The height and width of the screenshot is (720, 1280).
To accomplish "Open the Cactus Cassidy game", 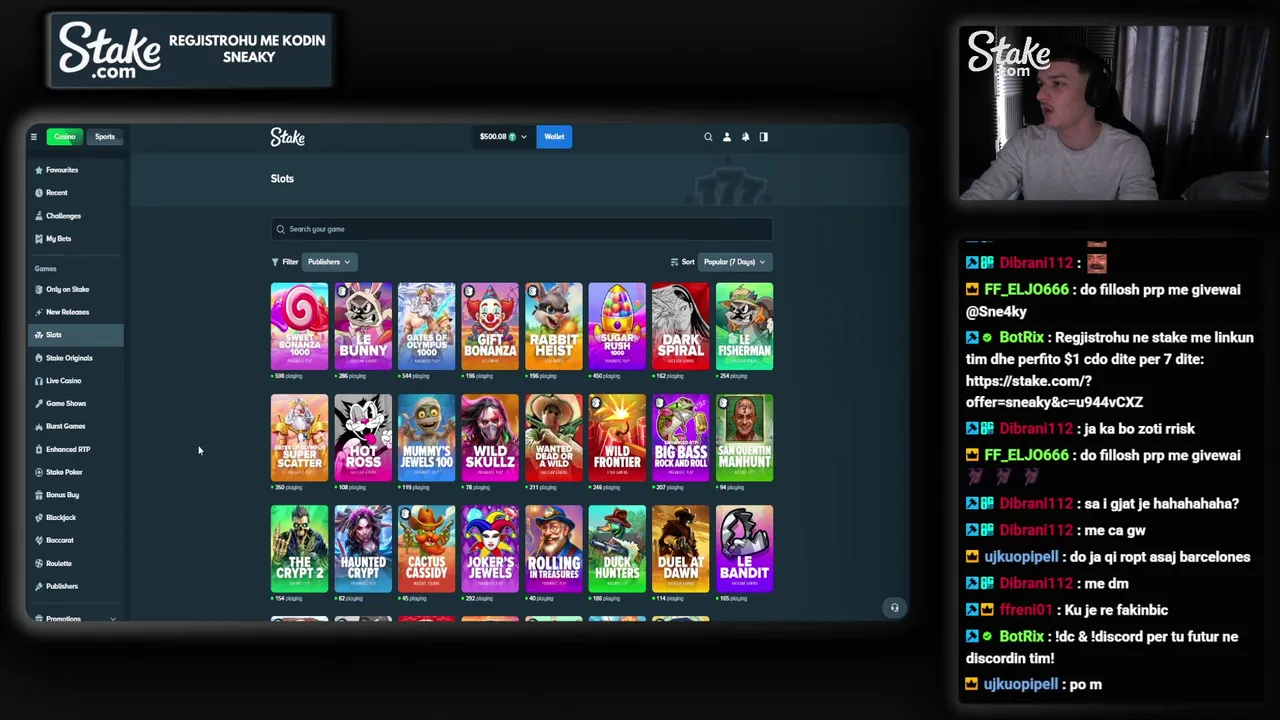I will pos(426,549).
